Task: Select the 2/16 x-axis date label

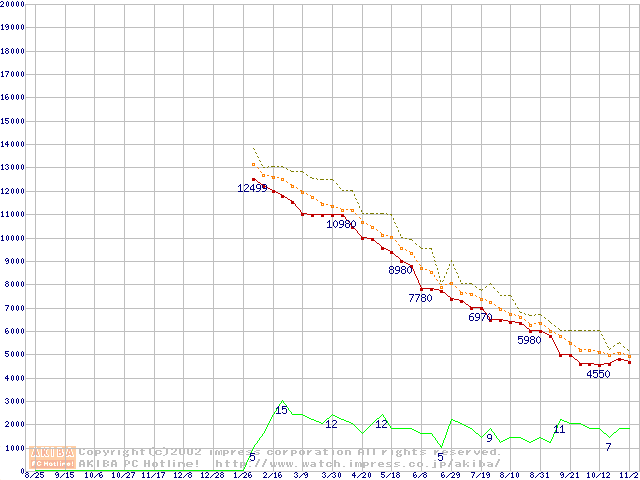Action: (x=271, y=475)
